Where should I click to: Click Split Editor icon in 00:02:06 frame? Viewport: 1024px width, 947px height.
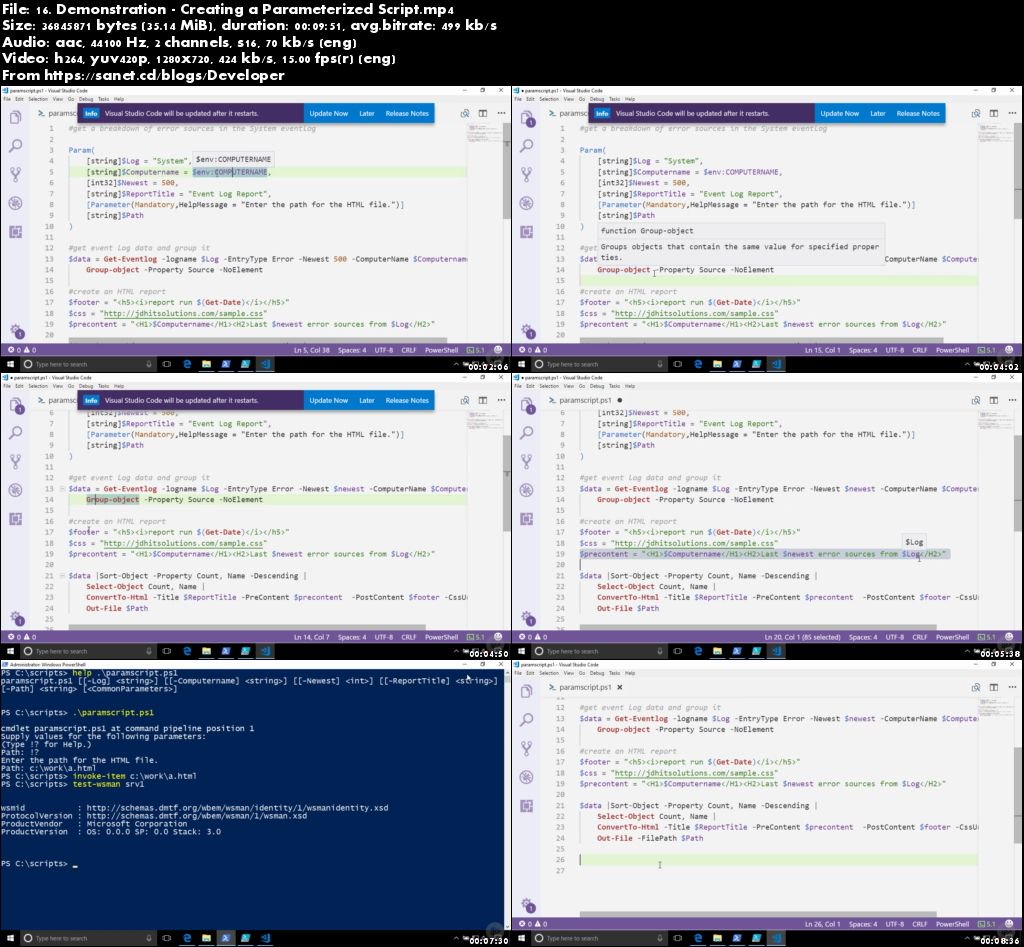483,113
